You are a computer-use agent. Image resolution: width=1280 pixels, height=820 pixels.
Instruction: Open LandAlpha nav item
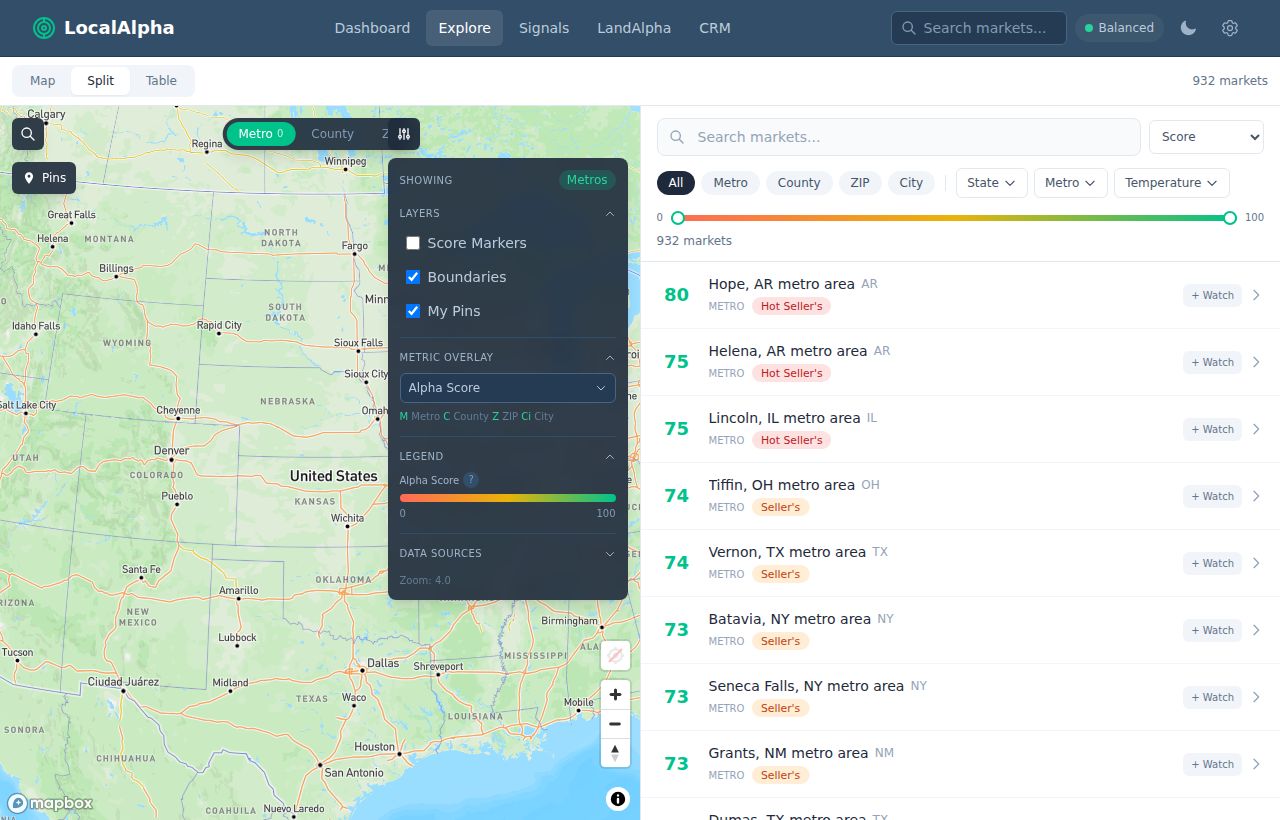pyautogui.click(x=634, y=28)
